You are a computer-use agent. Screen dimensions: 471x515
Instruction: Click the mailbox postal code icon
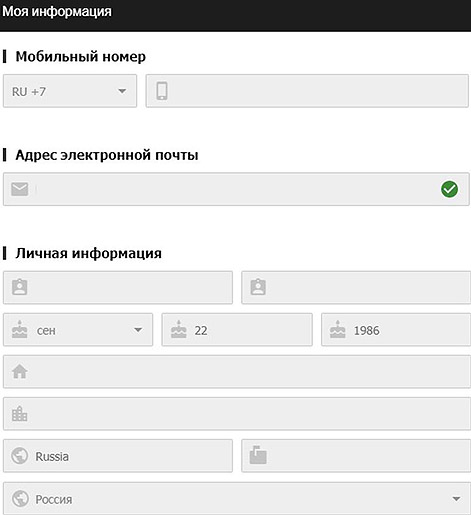pos(258,455)
